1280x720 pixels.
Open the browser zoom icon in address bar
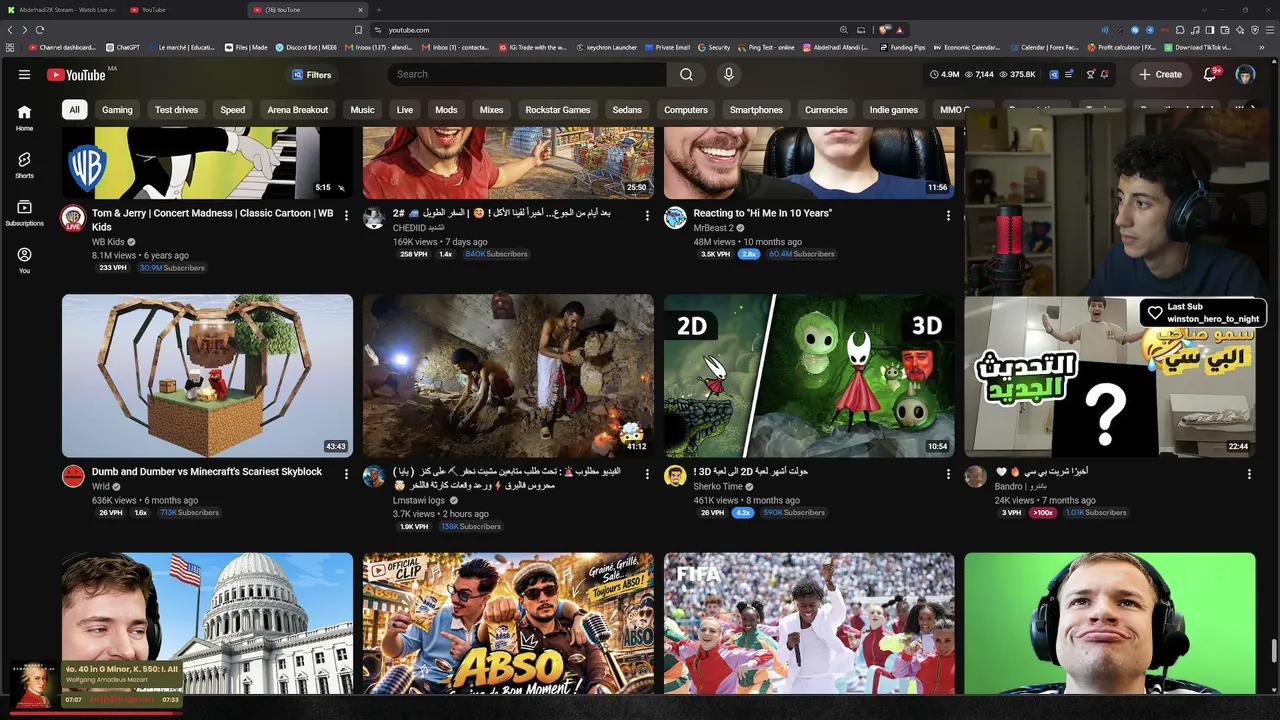[844, 30]
